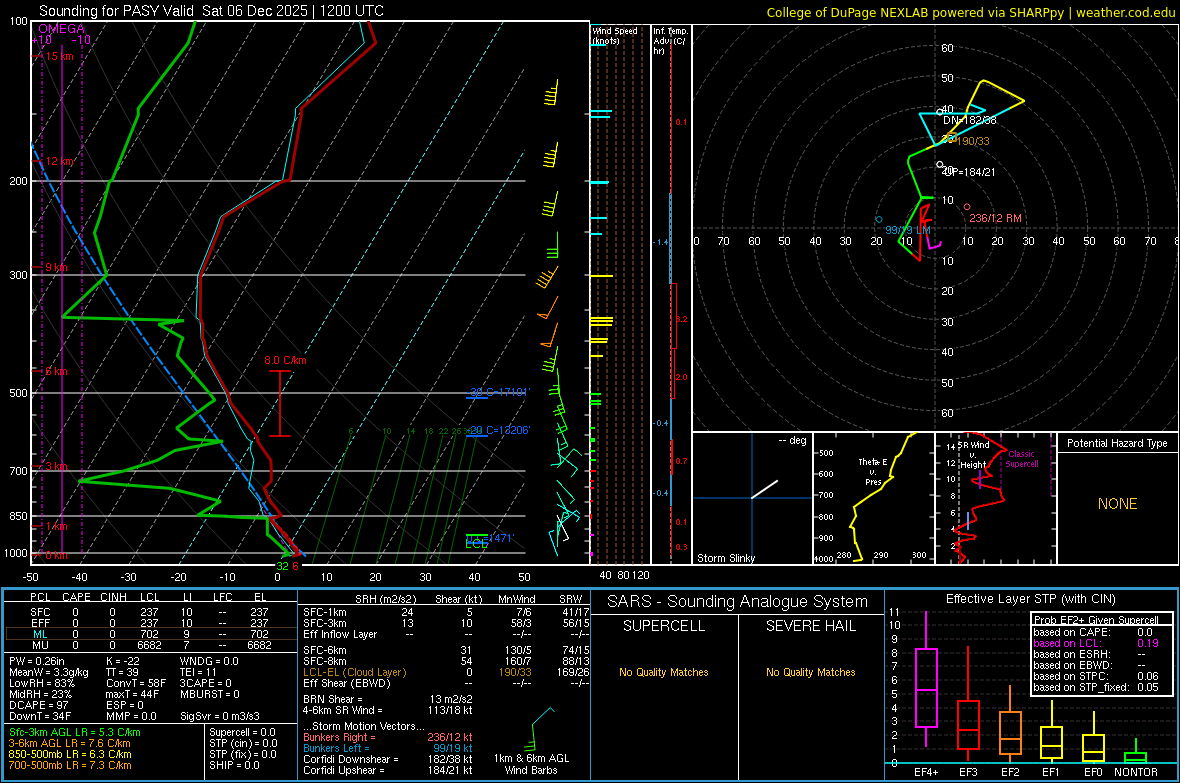Click the "DCAPE = 97" value
This screenshot has height=783, width=1180.
pyautogui.click(x=38, y=705)
